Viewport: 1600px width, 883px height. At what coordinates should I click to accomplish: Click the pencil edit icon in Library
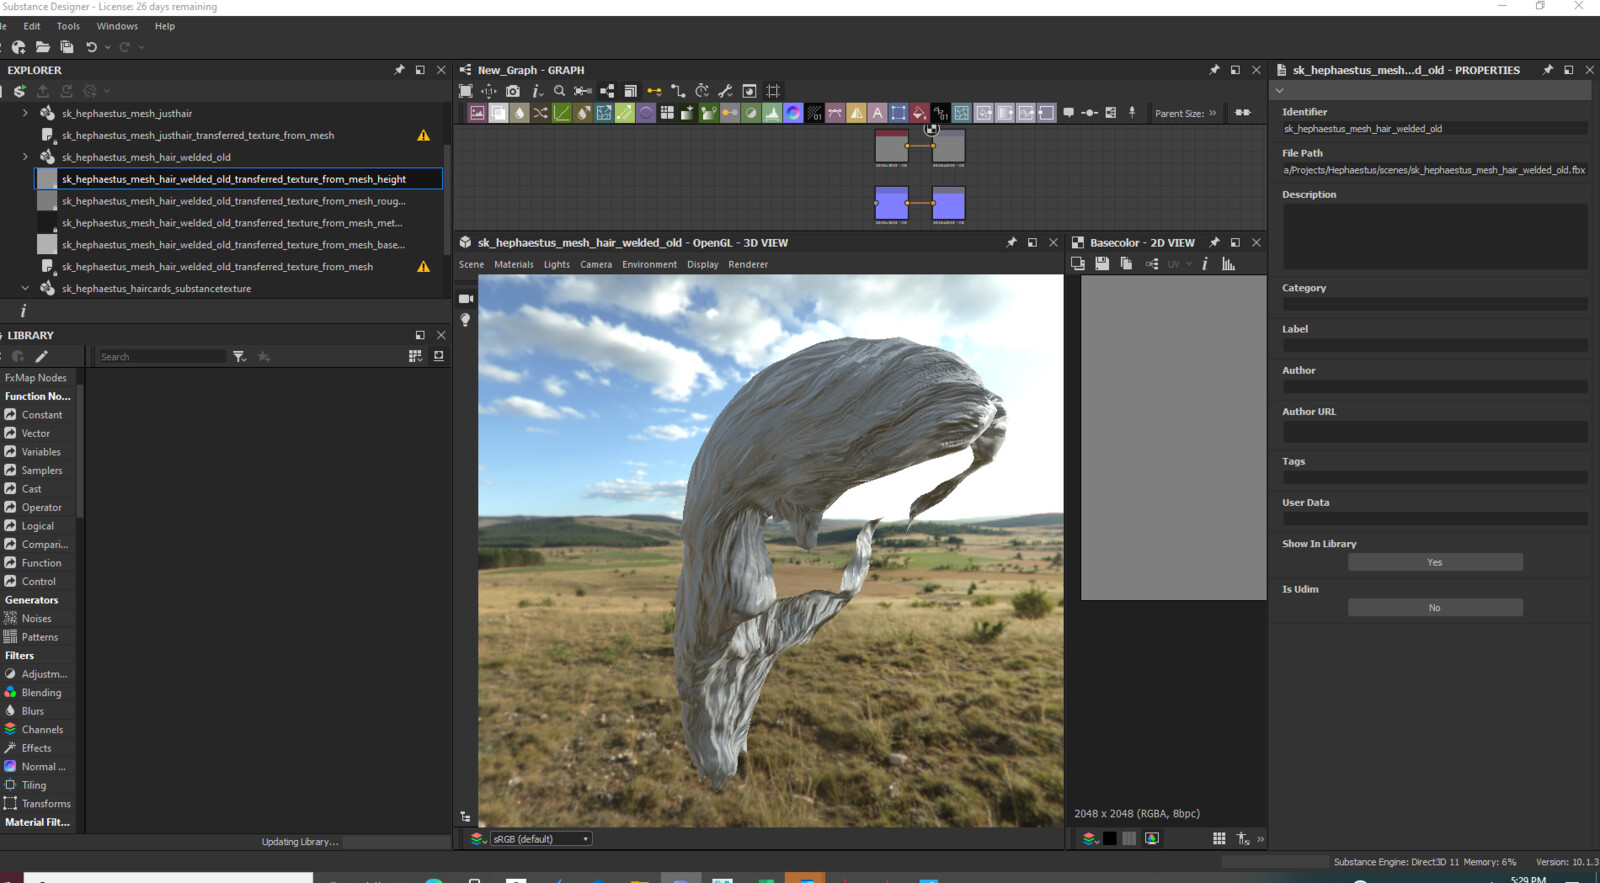click(x=41, y=357)
